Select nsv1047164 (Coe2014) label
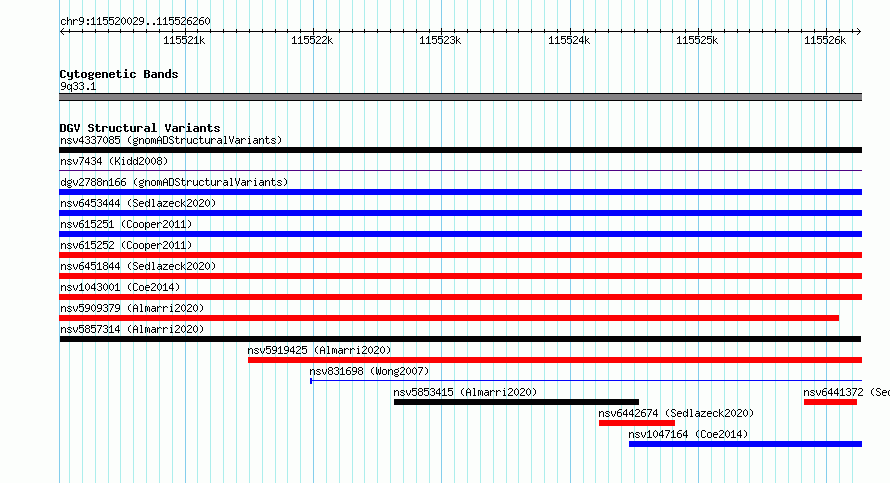 click(688, 434)
